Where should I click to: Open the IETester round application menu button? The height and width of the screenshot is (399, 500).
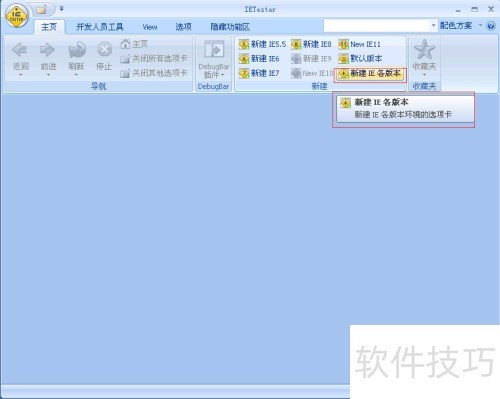(17, 16)
